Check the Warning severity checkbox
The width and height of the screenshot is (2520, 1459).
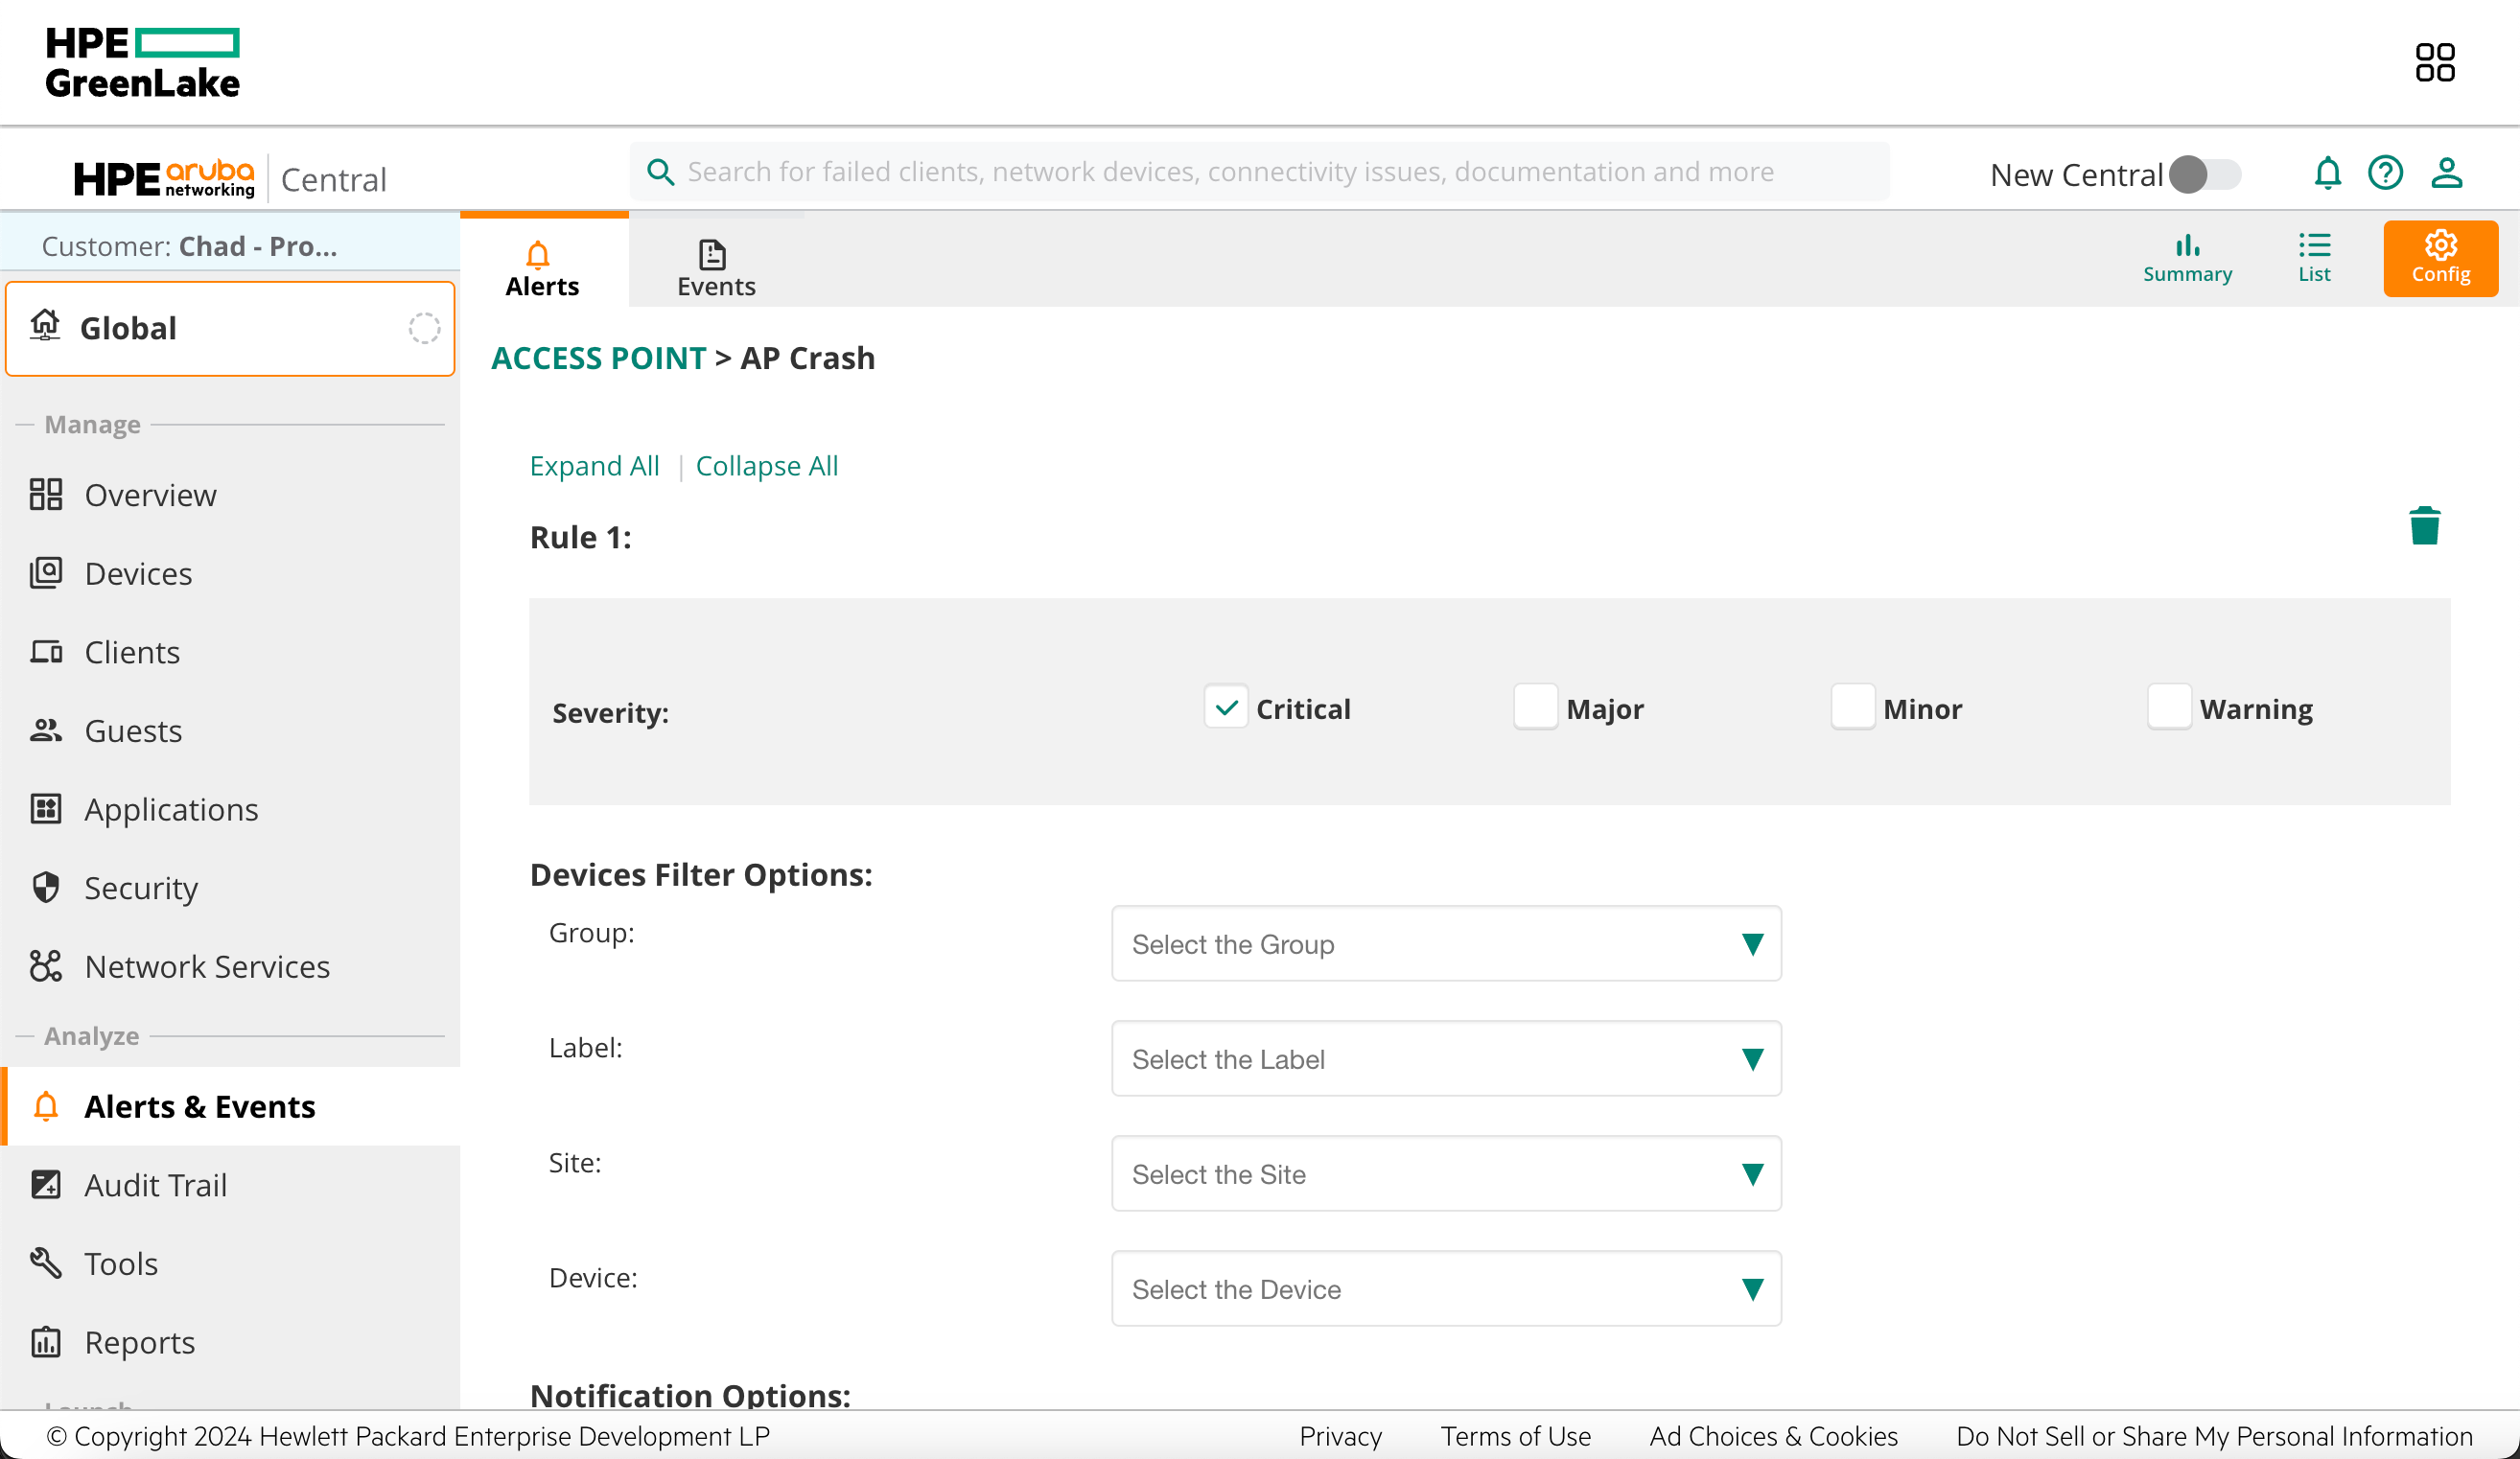(x=2168, y=707)
